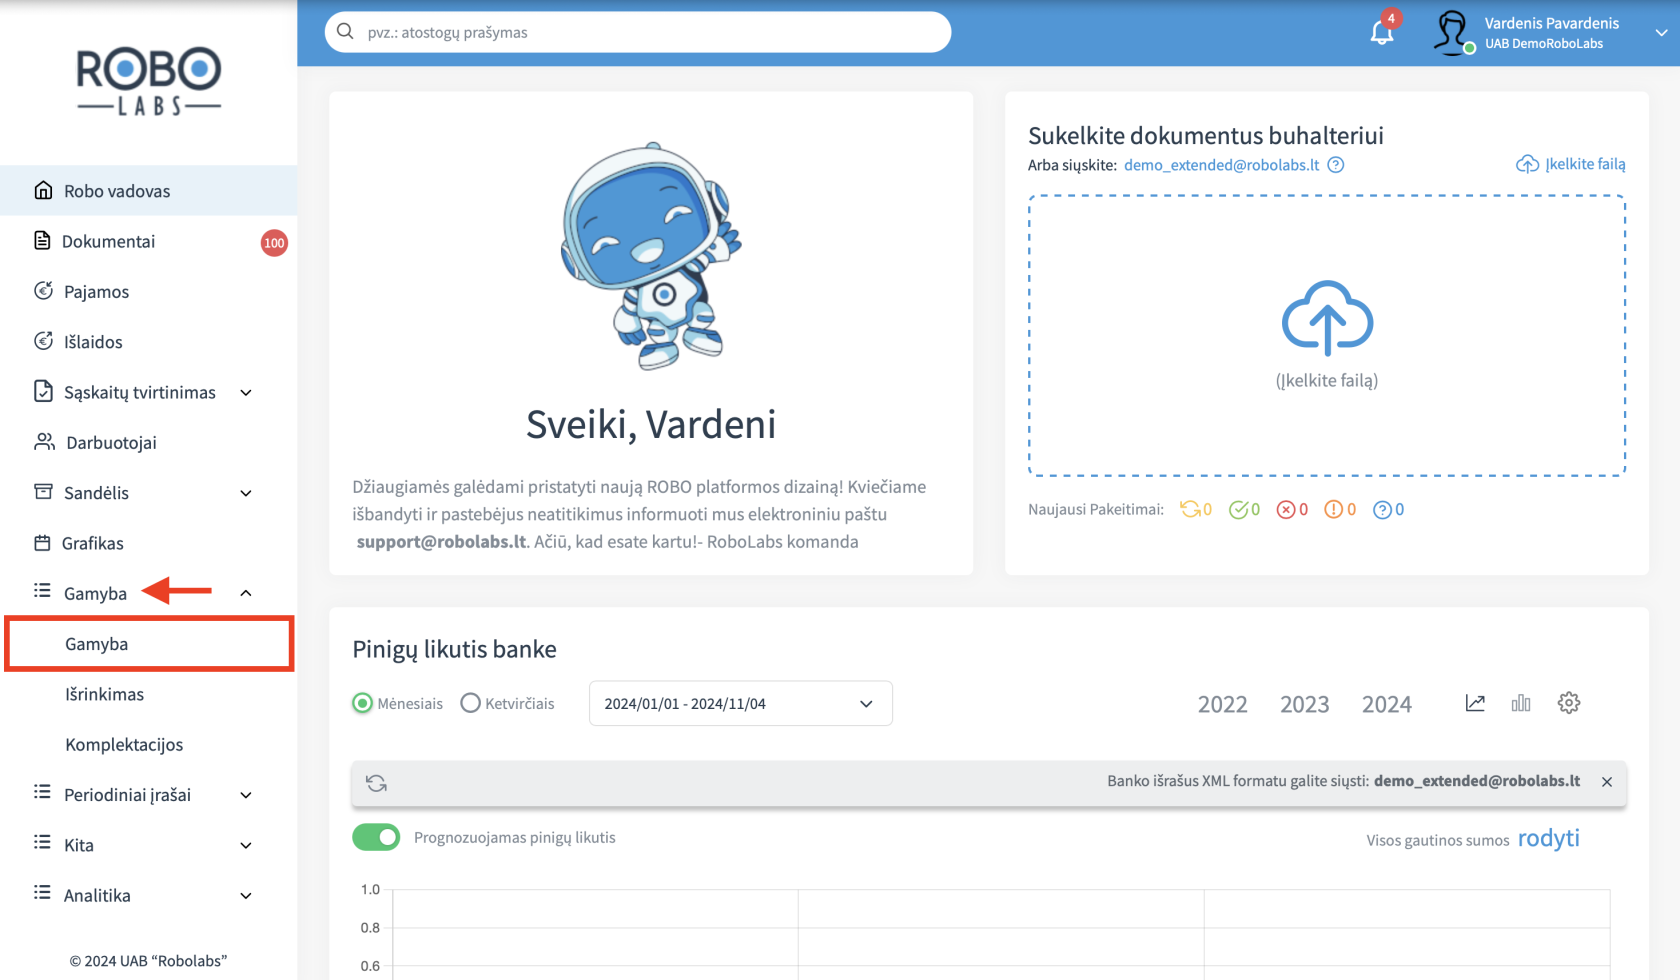Viewport: 1680px width, 980px height.
Task: Click the Kita list icon
Action: click(42, 842)
